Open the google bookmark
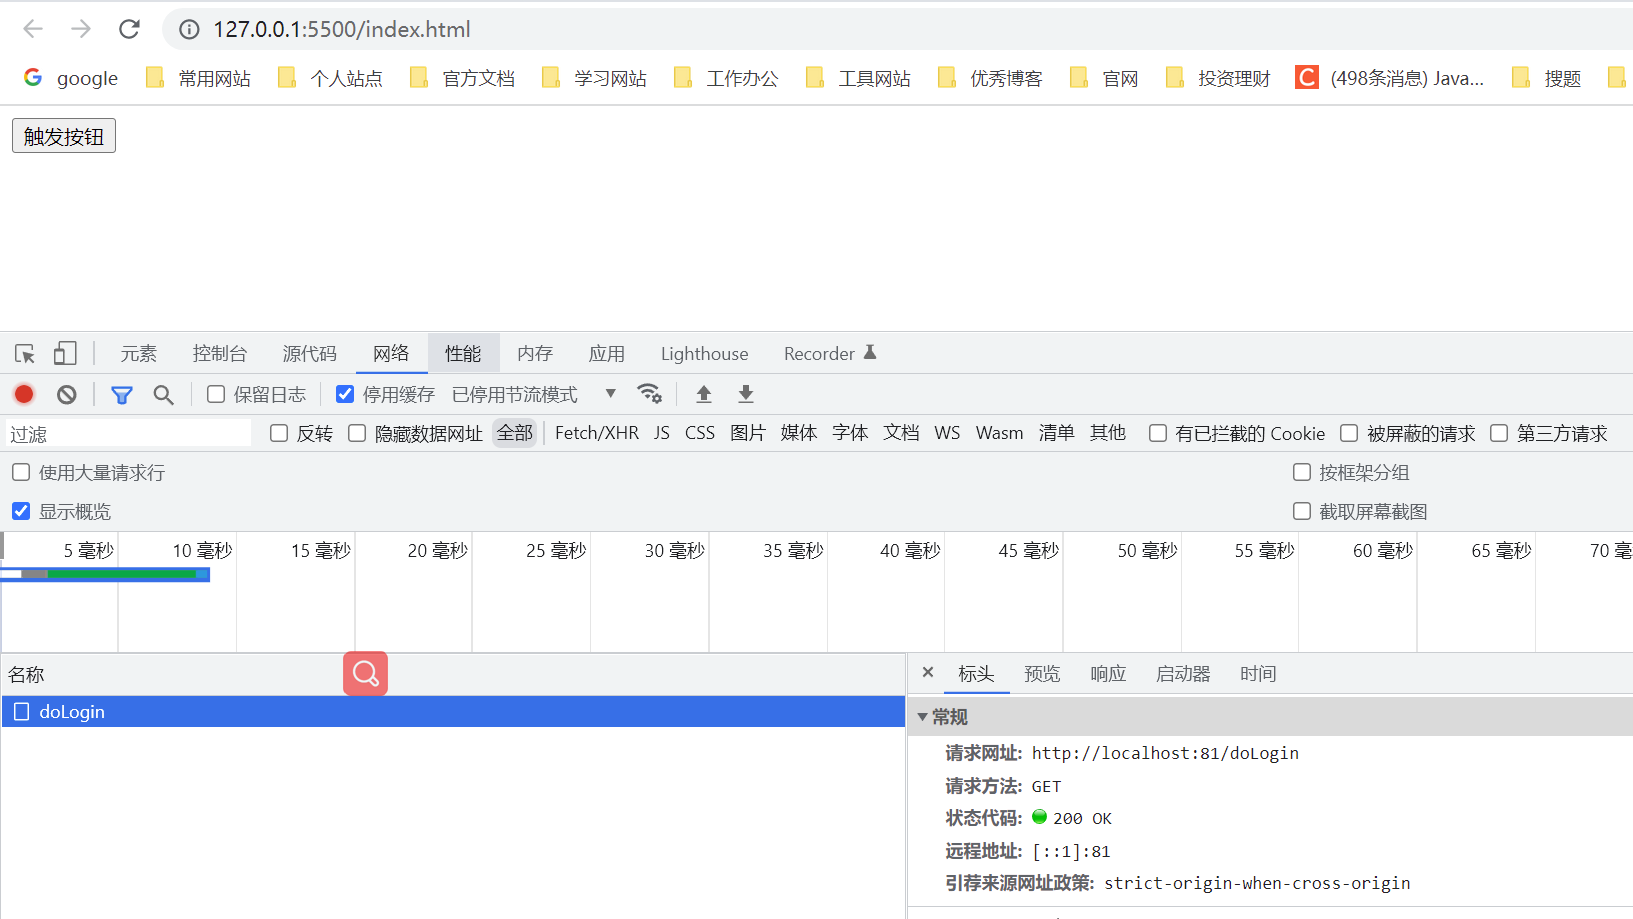 pyautogui.click(x=71, y=78)
